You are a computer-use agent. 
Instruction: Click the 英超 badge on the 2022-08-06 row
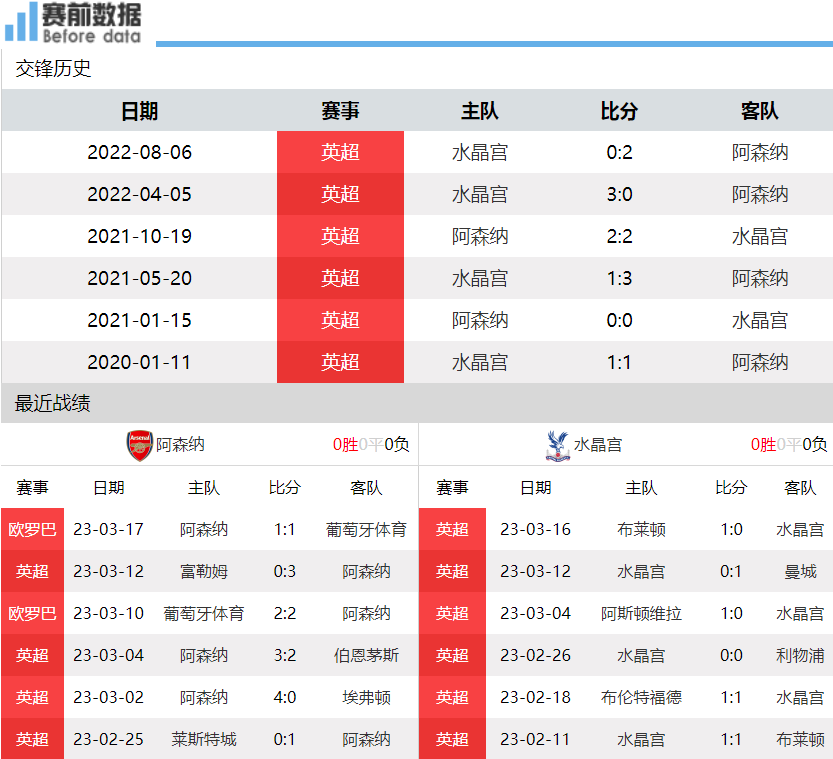[340, 152]
